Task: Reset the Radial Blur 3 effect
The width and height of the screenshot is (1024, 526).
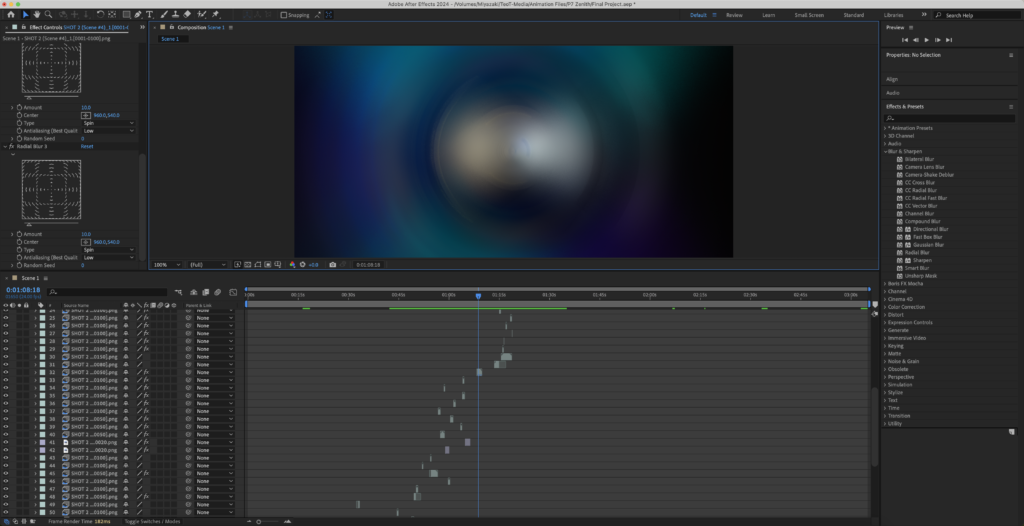Action: pyautogui.click(x=87, y=146)
